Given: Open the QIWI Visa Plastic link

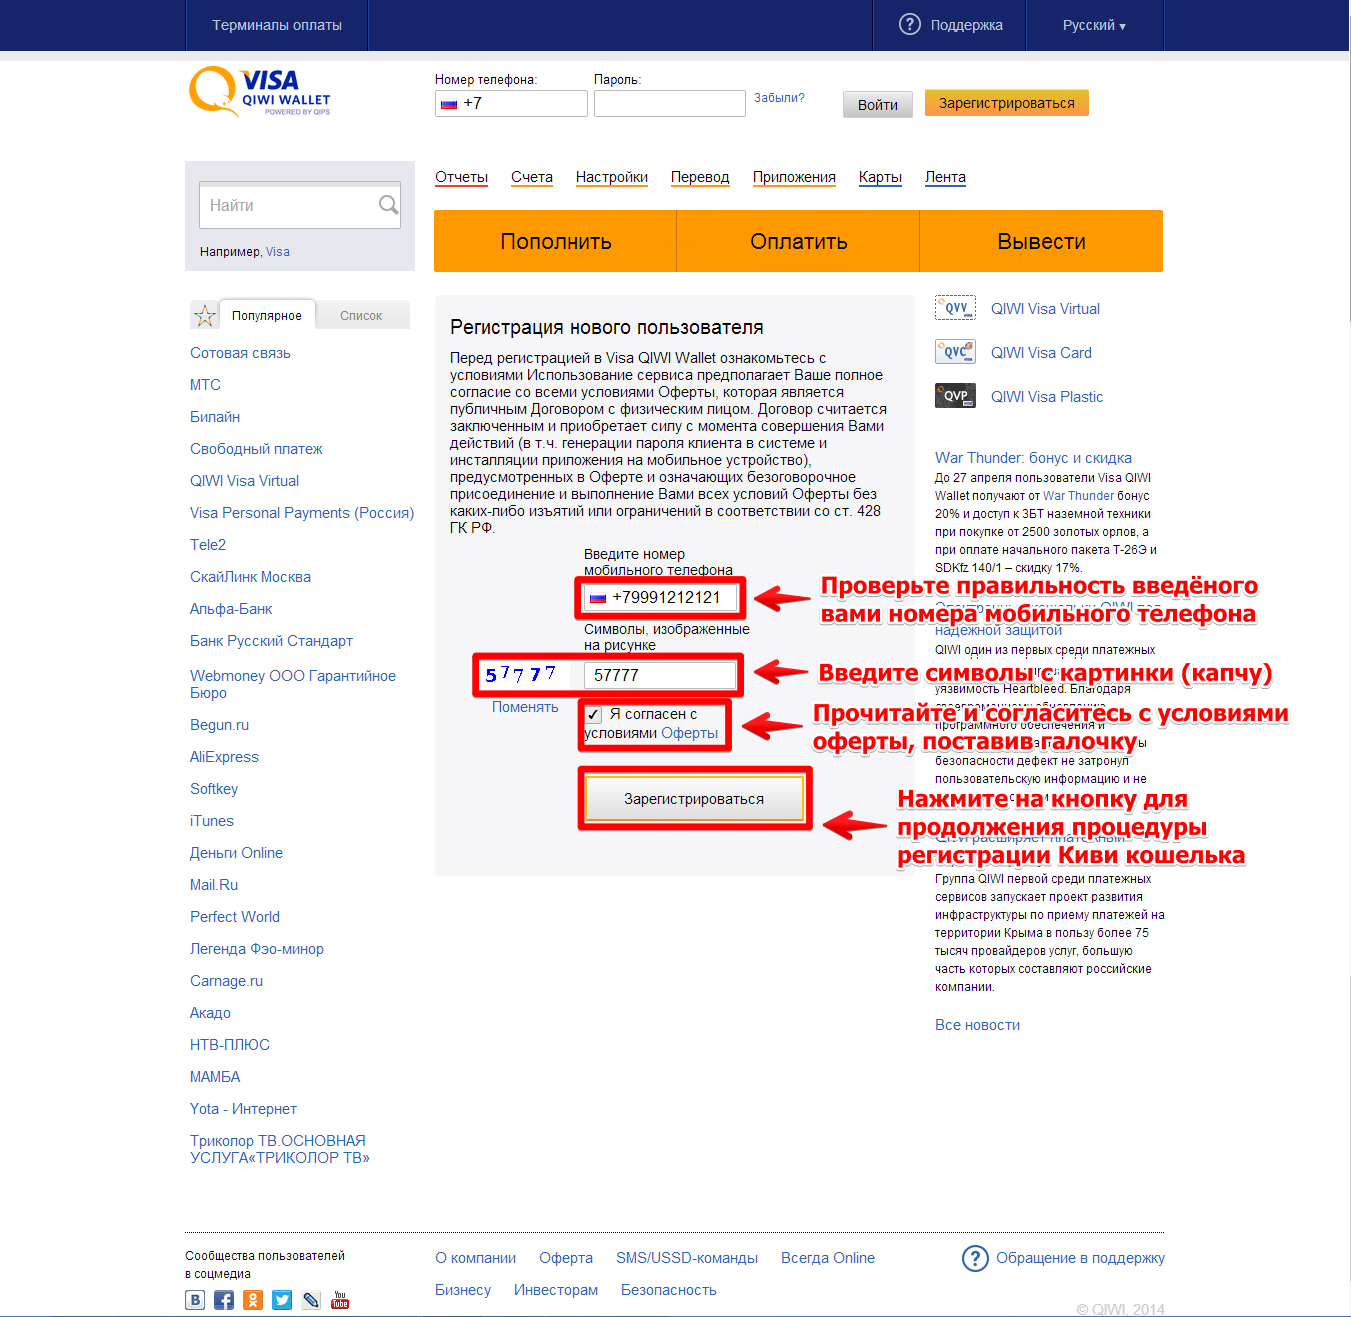Looking at the screenshot, I should 1047,397.
